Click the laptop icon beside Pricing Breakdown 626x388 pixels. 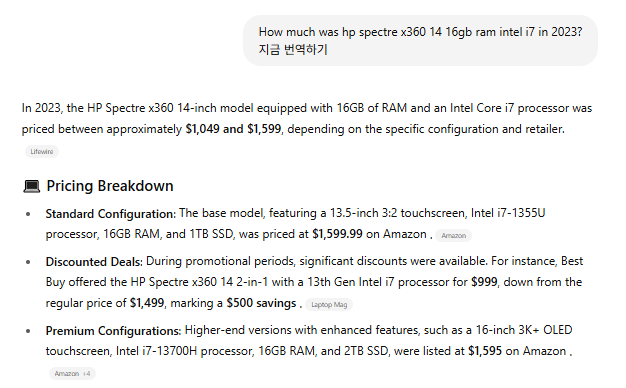[32, 186]
